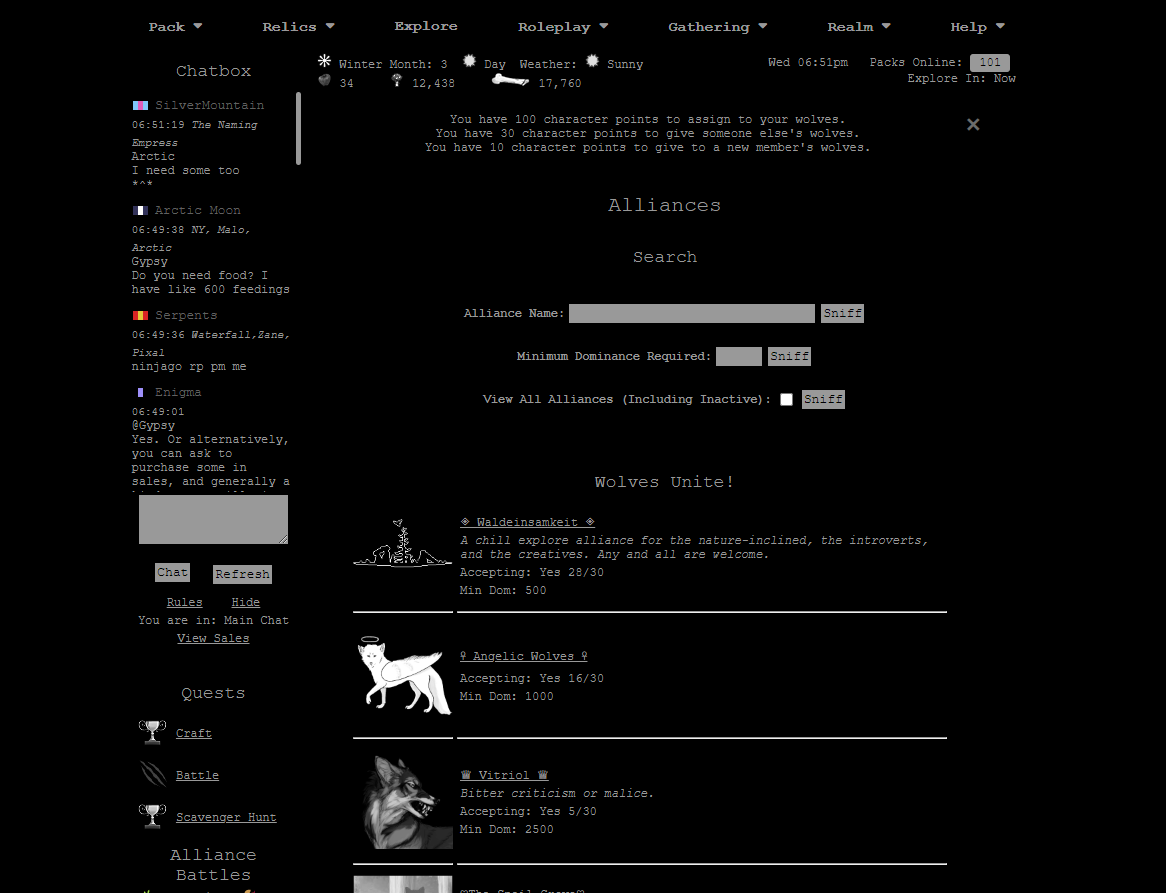Click Sniff next to Minimum Dominance
The height and width of the screenshot is (893, 1166).
coord(789,357)
